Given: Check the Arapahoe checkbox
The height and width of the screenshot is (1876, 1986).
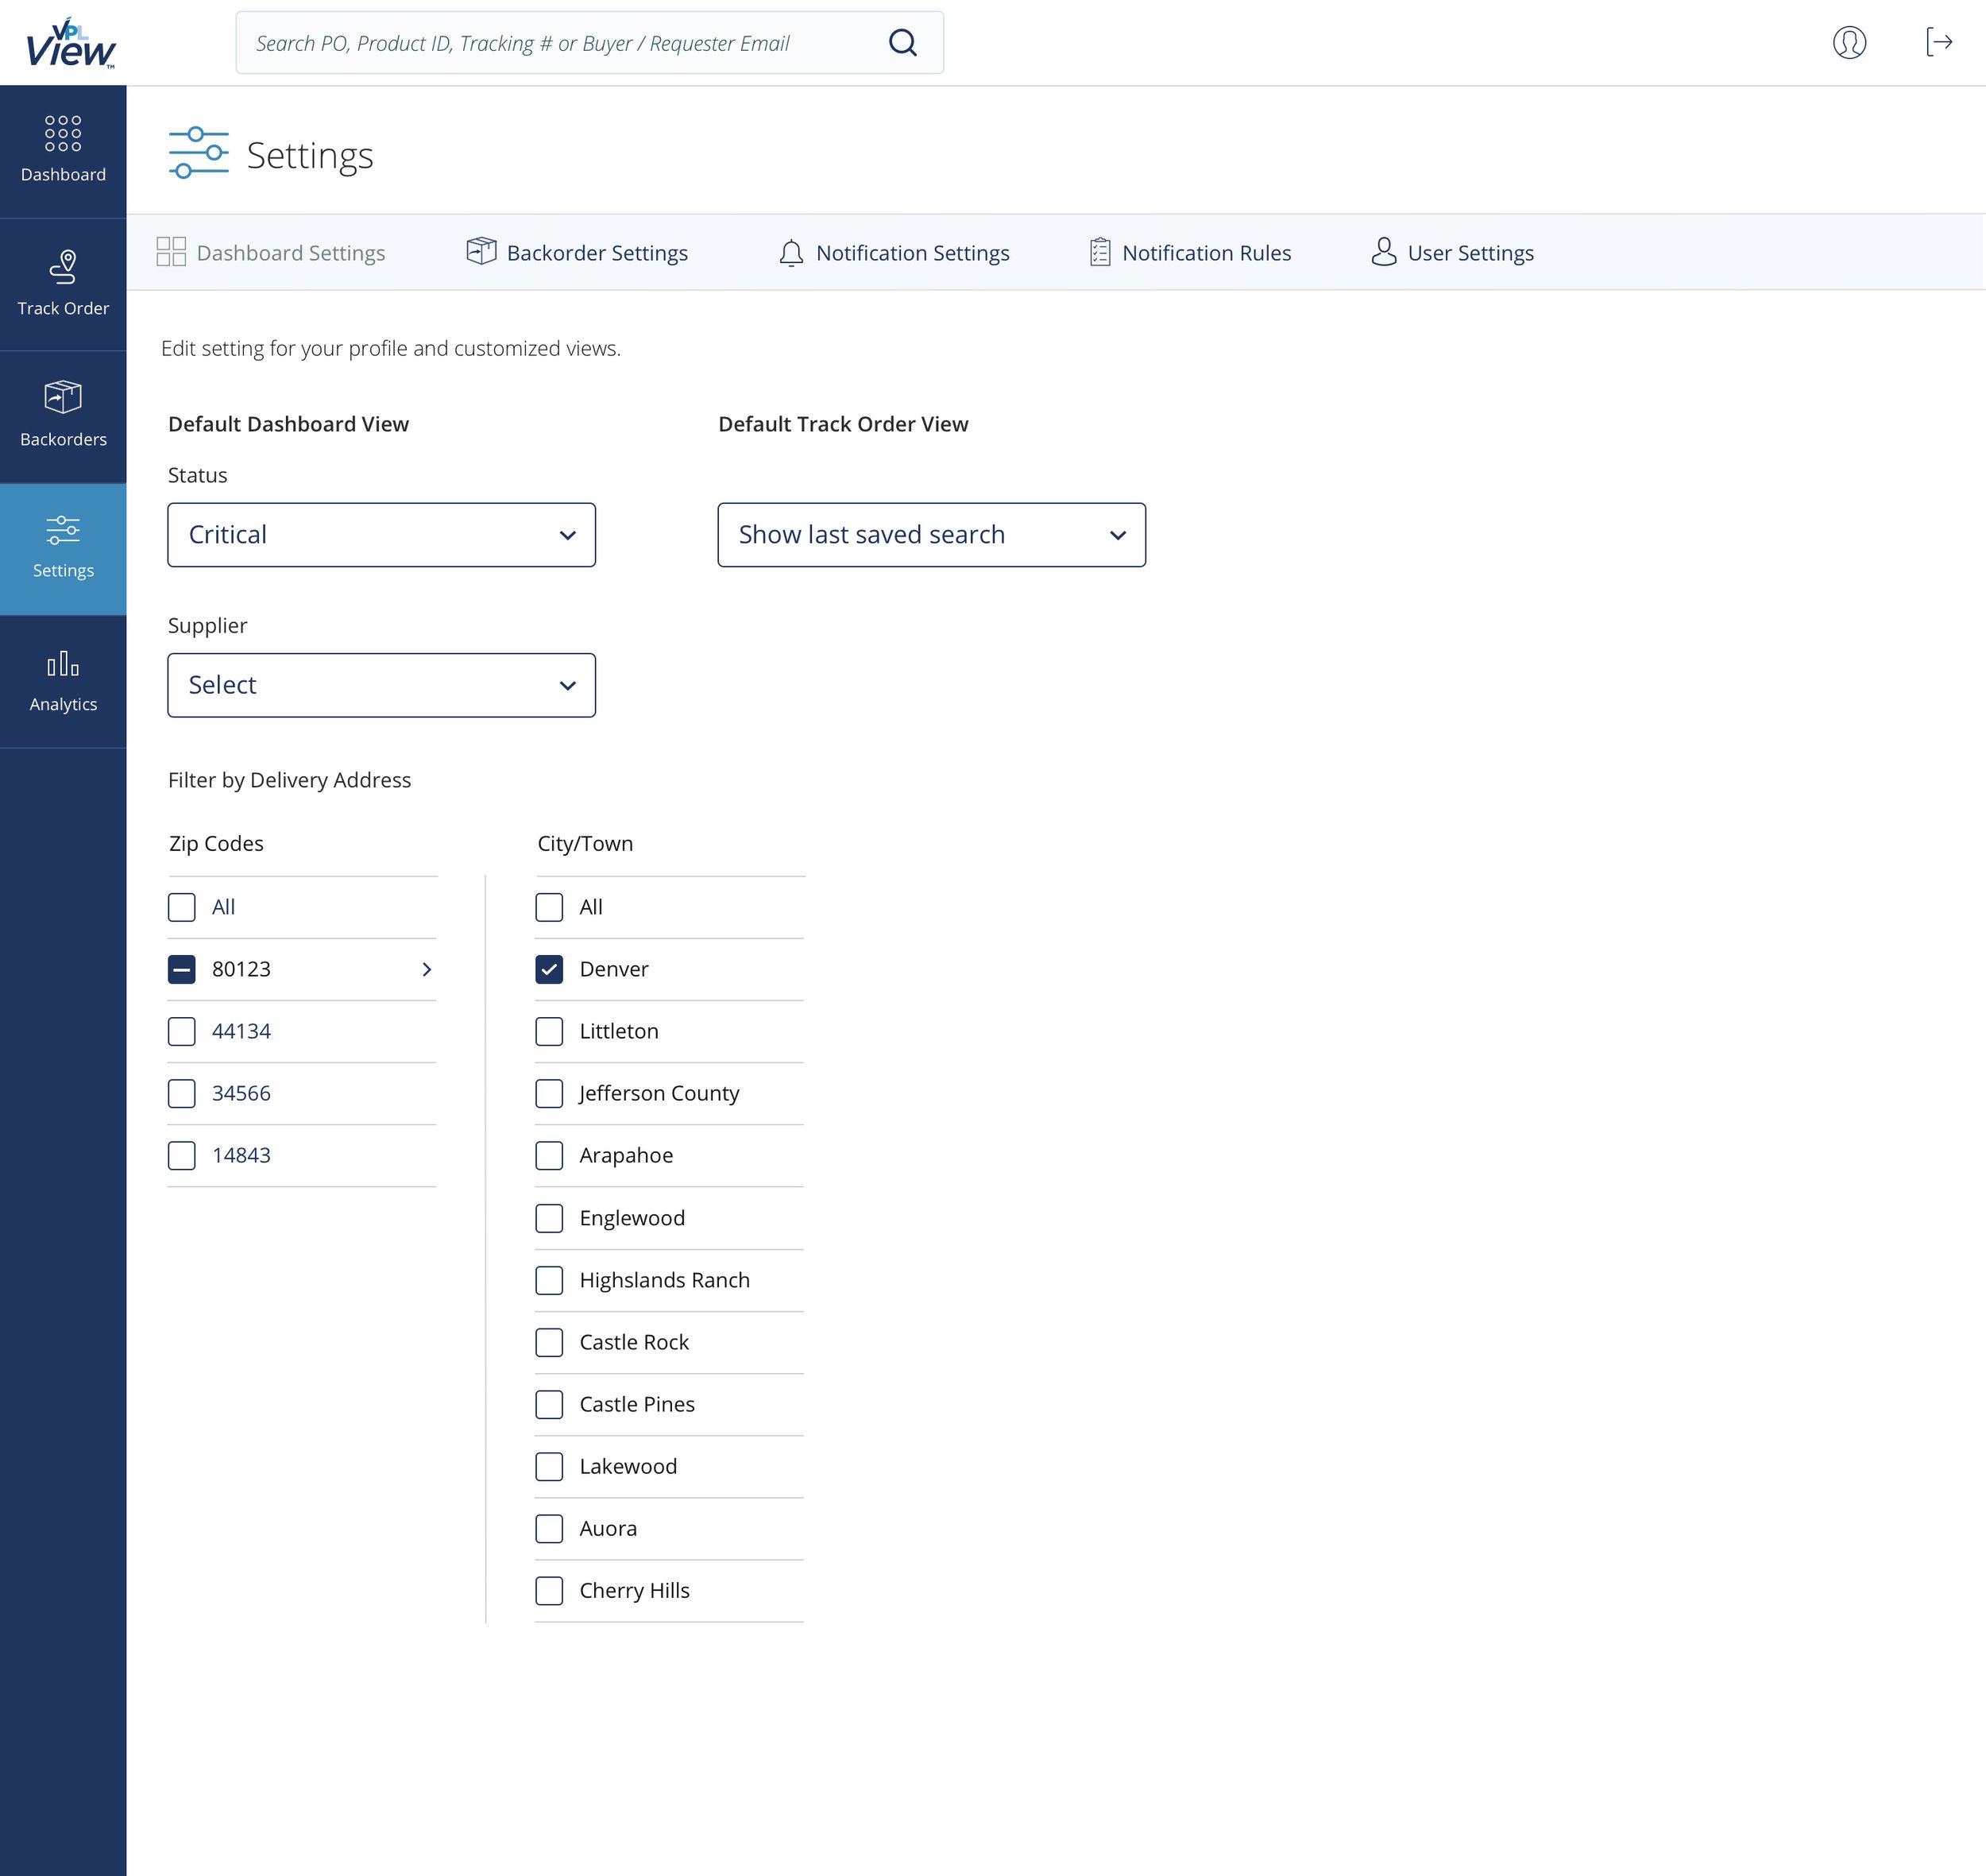Looking at the screenshot, I should pyautogui.click(x=549, y=1155).
